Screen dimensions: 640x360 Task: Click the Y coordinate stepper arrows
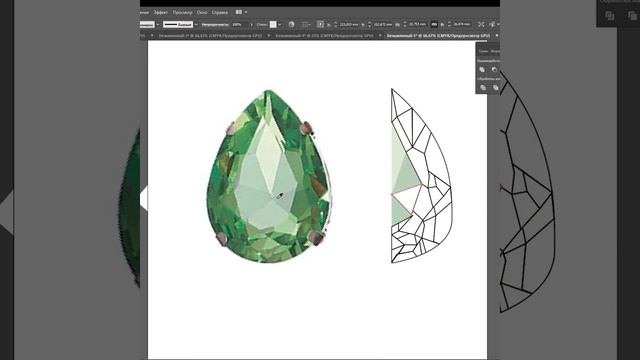pyautogui.click(x=369, y=24)
